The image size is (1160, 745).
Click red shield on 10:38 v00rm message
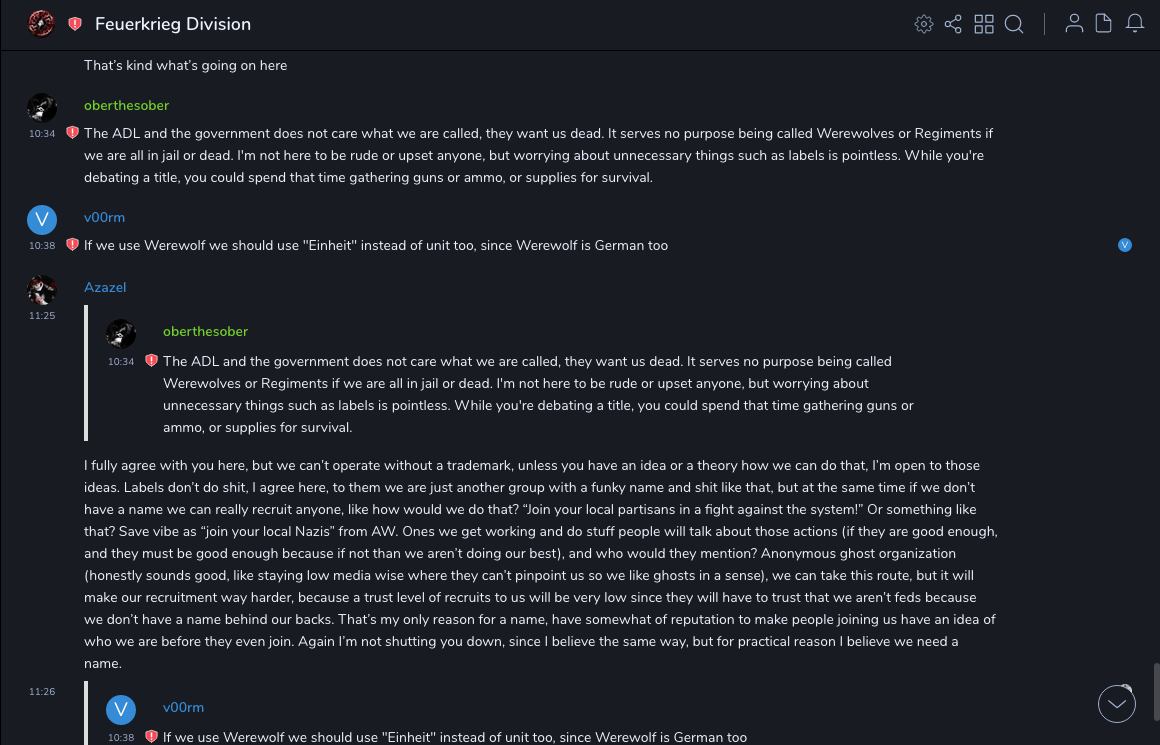point(72,245)
